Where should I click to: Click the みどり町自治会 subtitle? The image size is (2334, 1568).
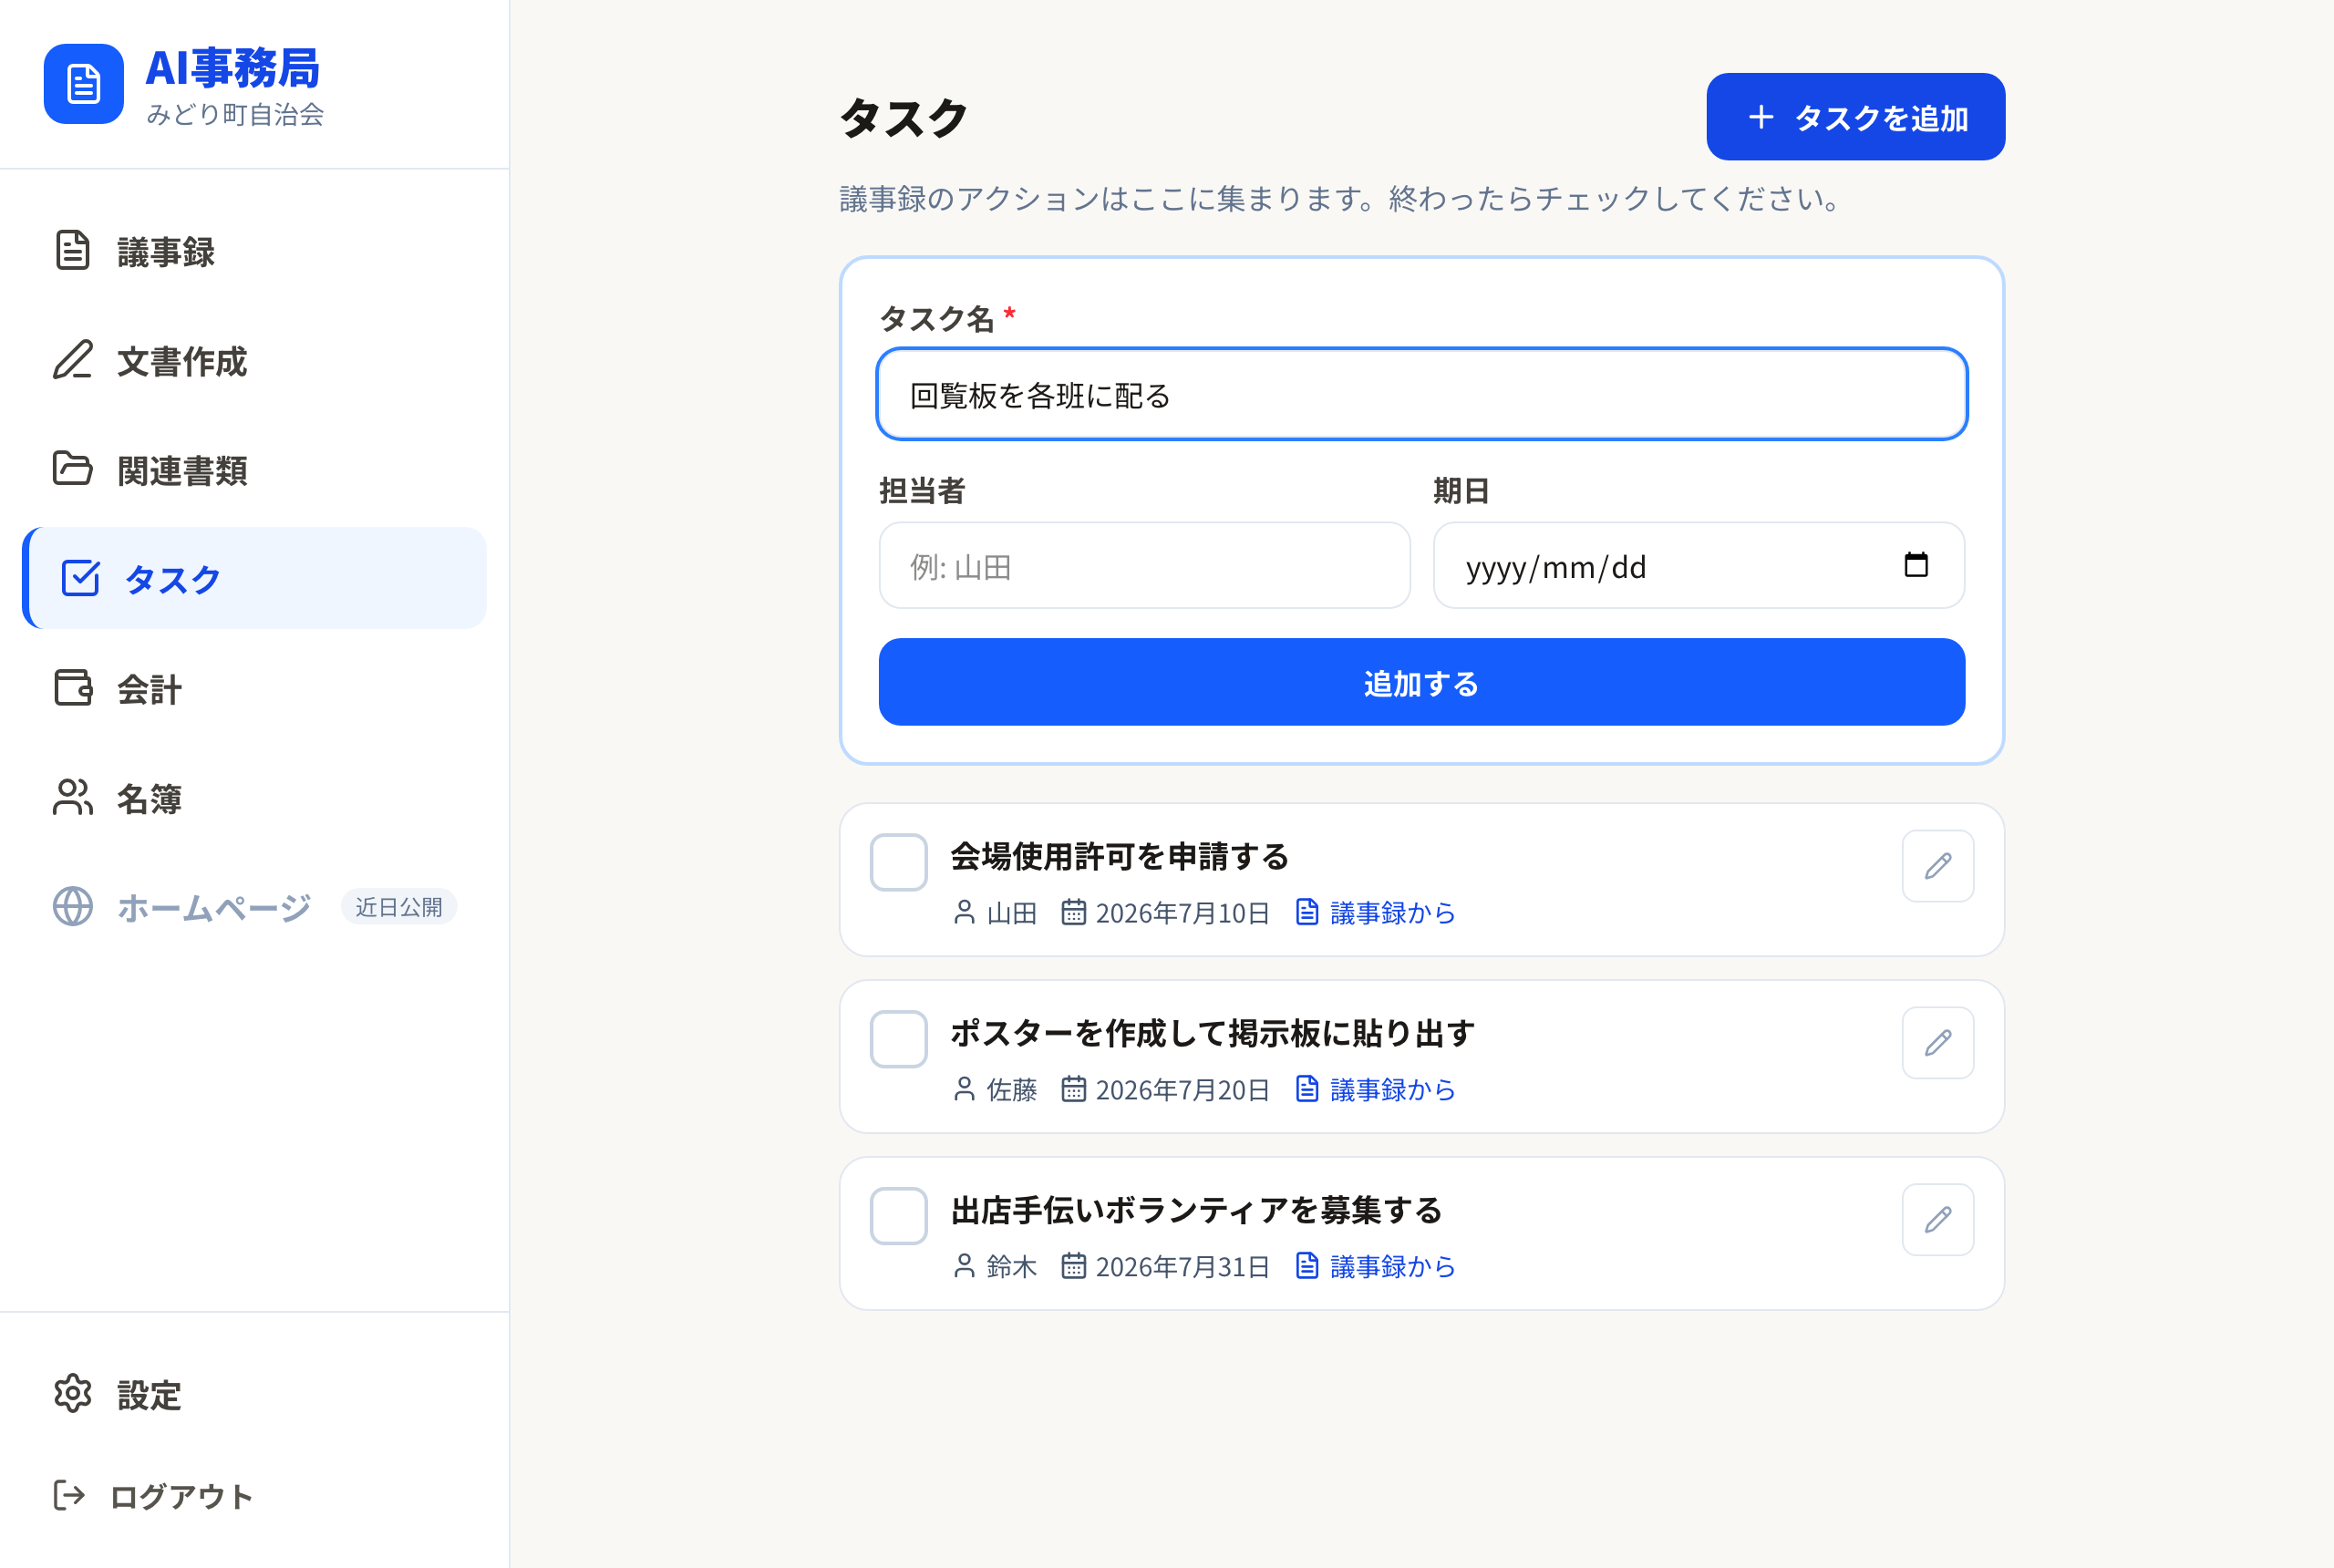coord(235,115)
